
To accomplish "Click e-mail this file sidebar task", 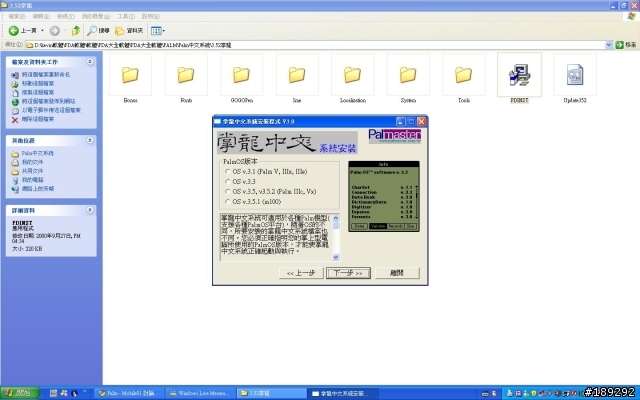I will pyautogui.click(x=51, y=110).
